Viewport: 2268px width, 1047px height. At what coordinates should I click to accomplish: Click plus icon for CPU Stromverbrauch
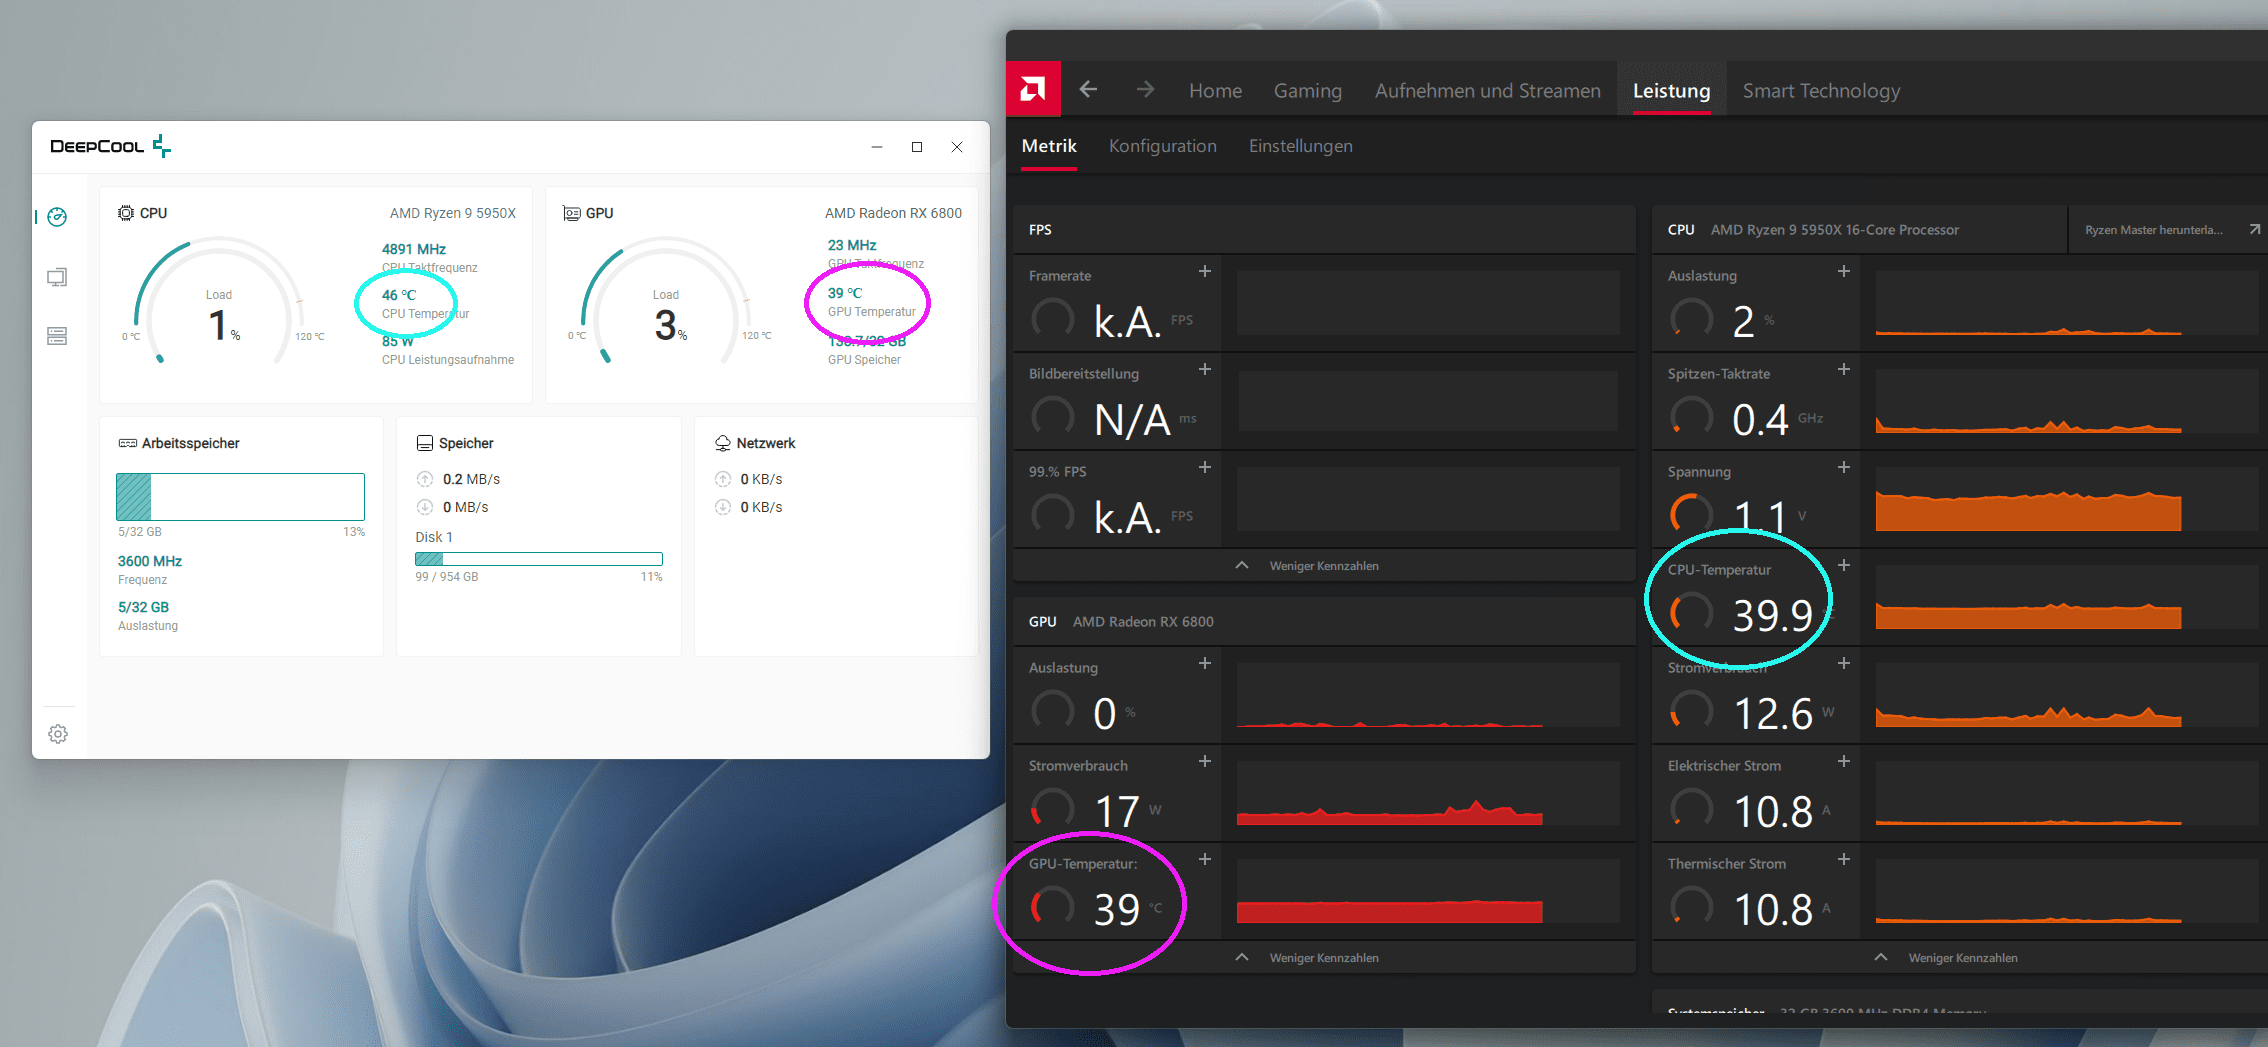[1844, 663]
